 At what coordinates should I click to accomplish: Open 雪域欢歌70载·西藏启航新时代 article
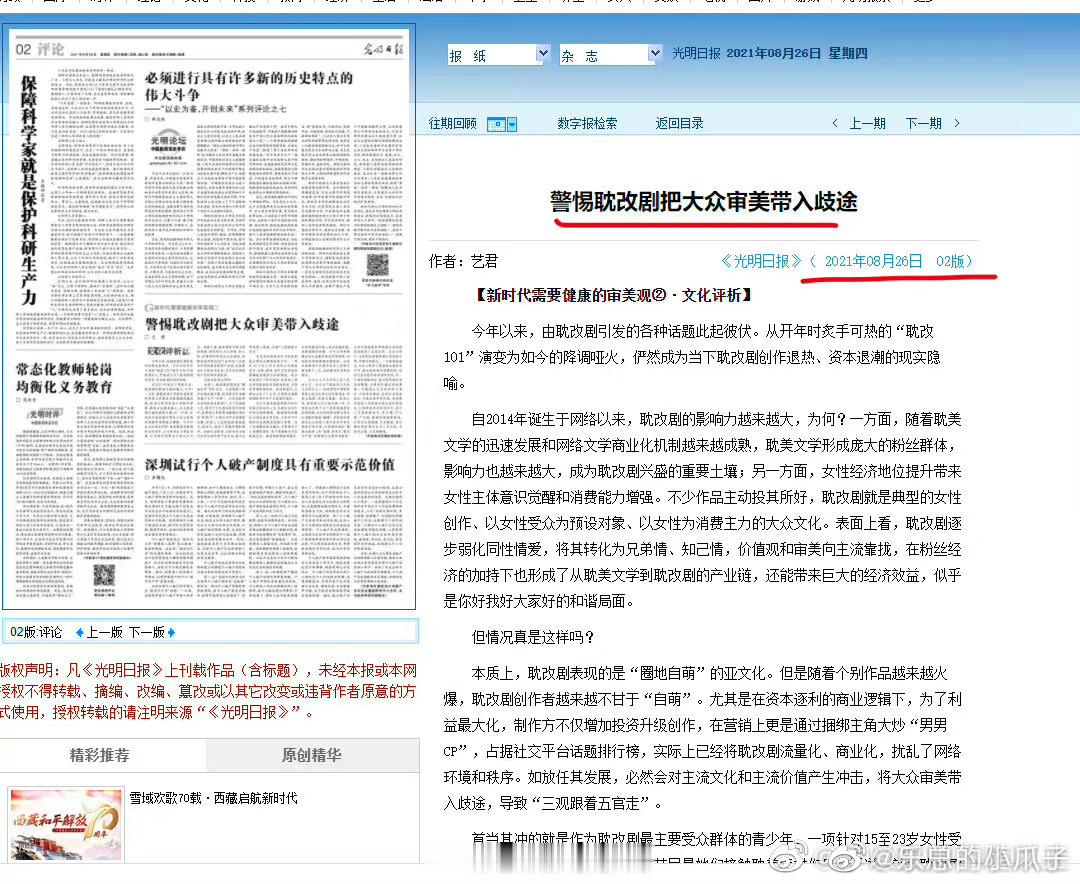coord(214,798)
